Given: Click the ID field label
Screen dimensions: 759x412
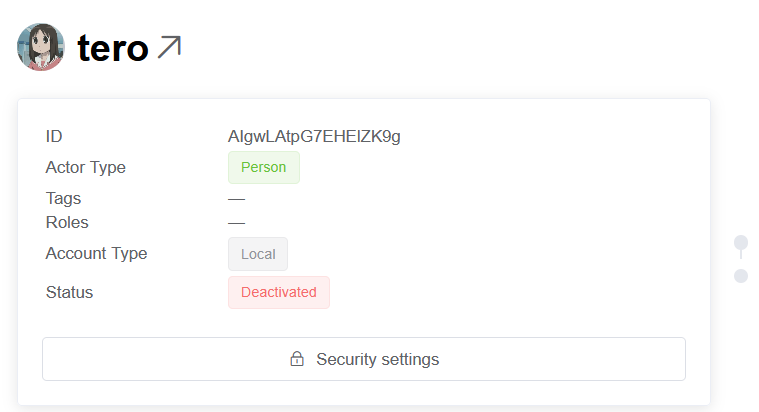Looking at the screenshot, I should (x=54, y=136).
